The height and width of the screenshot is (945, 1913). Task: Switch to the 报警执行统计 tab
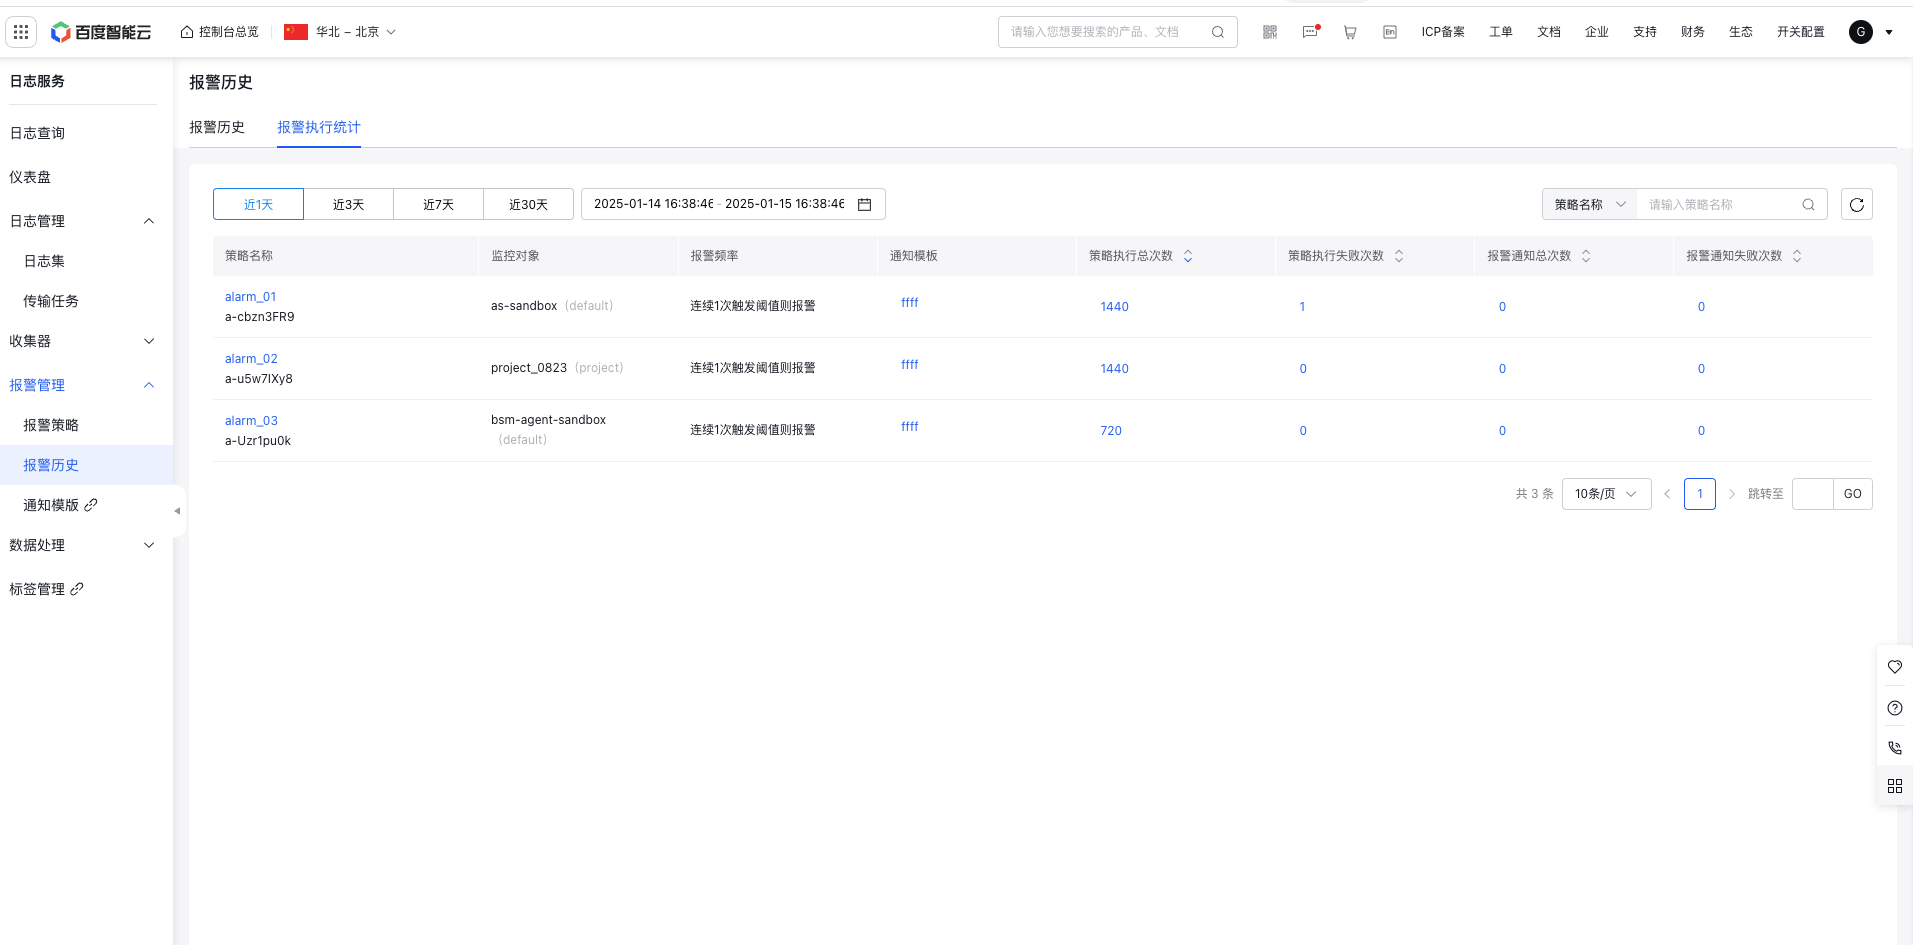pyautogui.click(x=319, y=127)
